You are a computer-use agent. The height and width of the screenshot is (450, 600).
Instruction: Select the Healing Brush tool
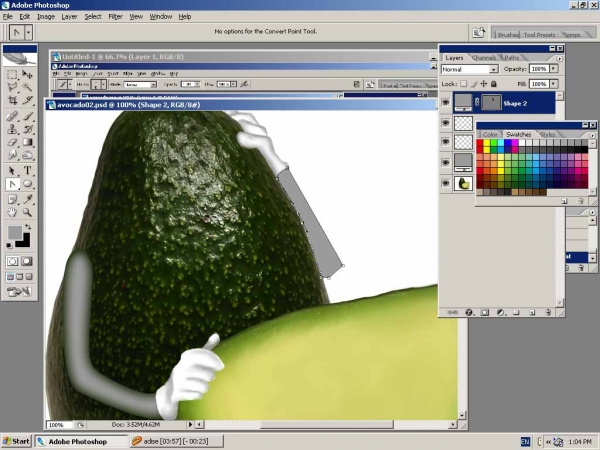point(12,116)
